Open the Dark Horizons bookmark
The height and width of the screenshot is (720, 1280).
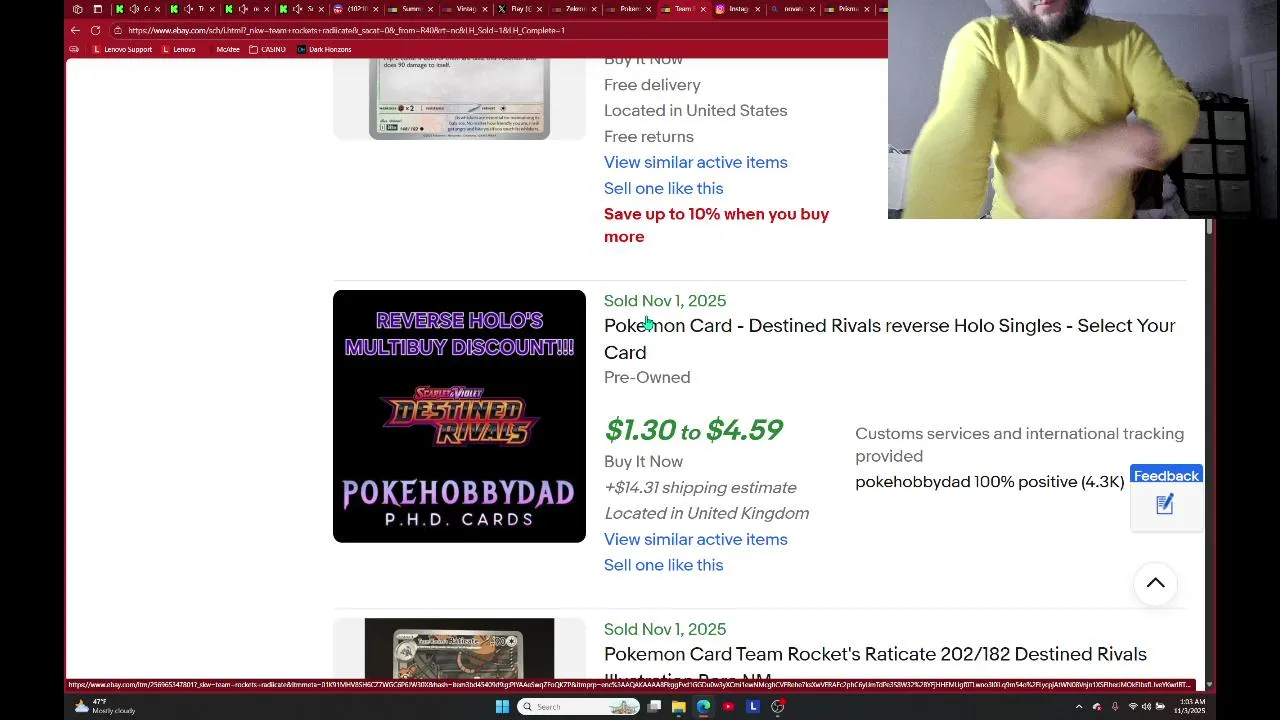pyautogui.click(x=324, y=49)
